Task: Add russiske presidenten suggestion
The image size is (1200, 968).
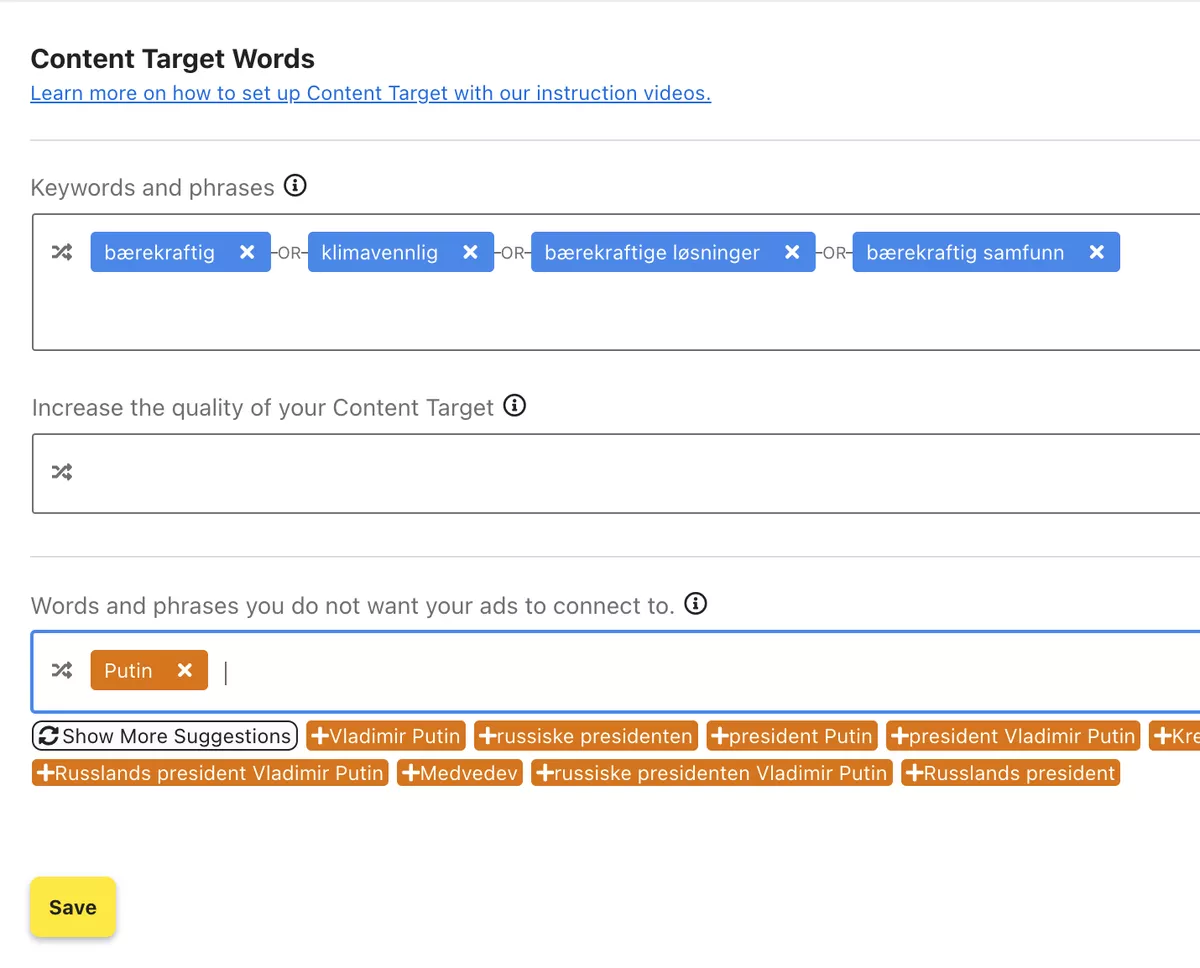Action: tap(586, 736)
